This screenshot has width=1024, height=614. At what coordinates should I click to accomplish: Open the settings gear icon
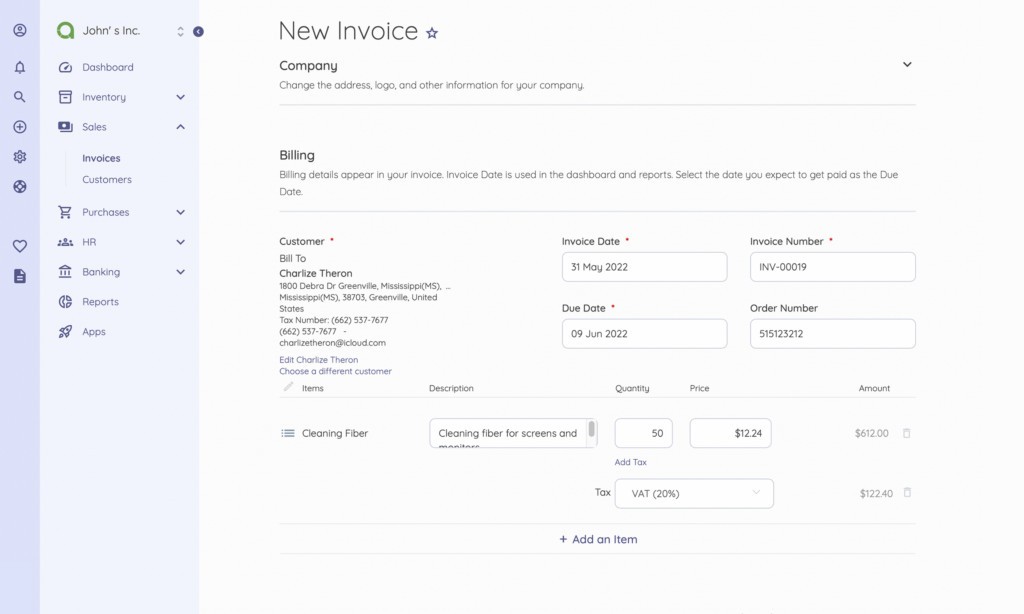coord(20,157)
